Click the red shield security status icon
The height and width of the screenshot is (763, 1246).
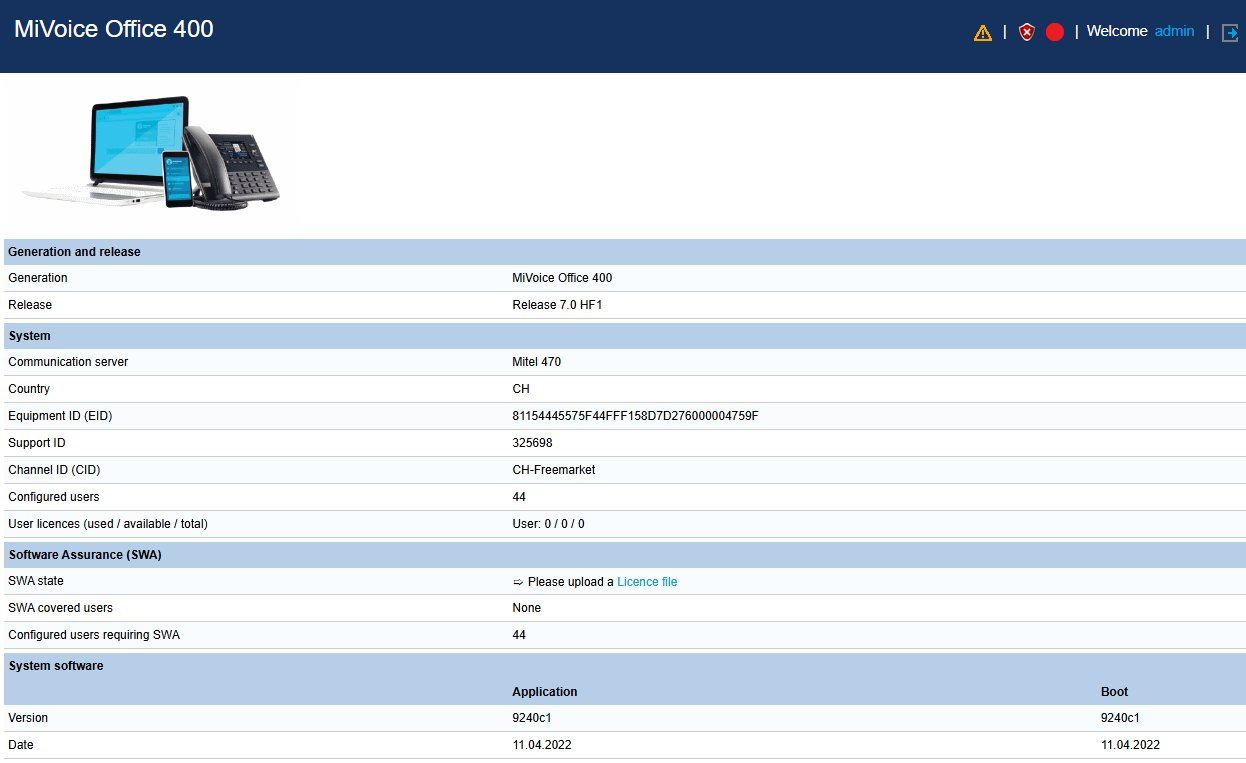coord(1026,32)
